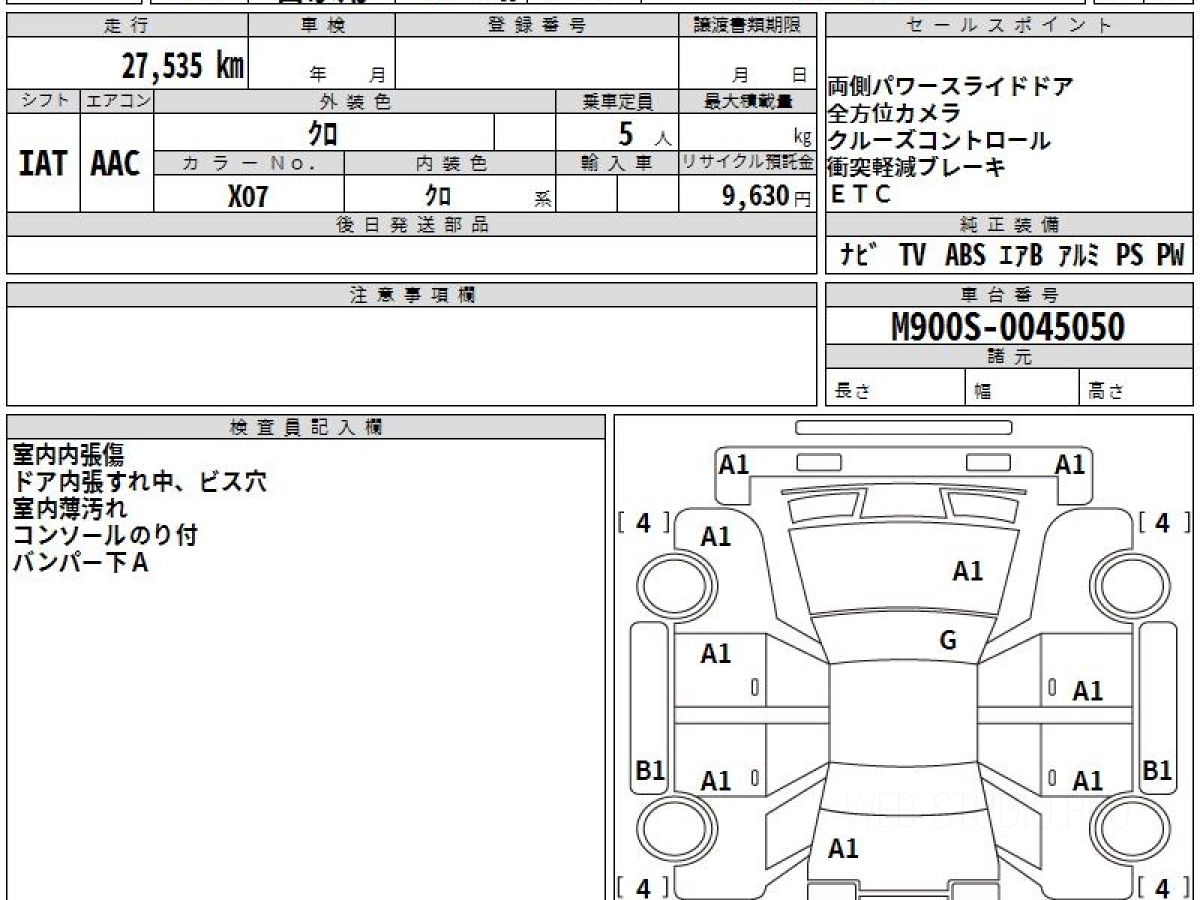Click the 室内薄汚れ inspector note

tap(69, 509)
